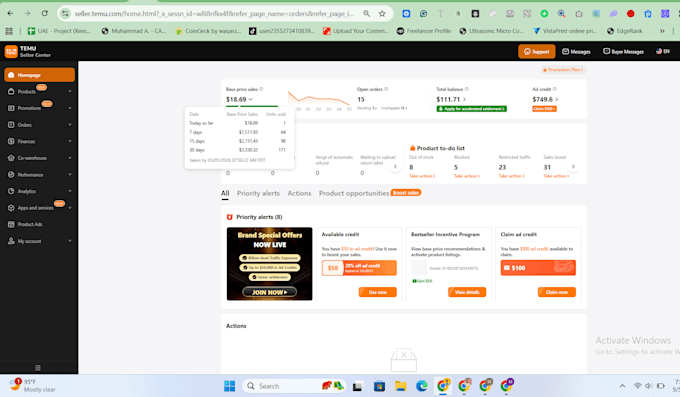This screenshot has width=680, height=397.
Task: Click the orange Support button
Action: click(536, 52)
